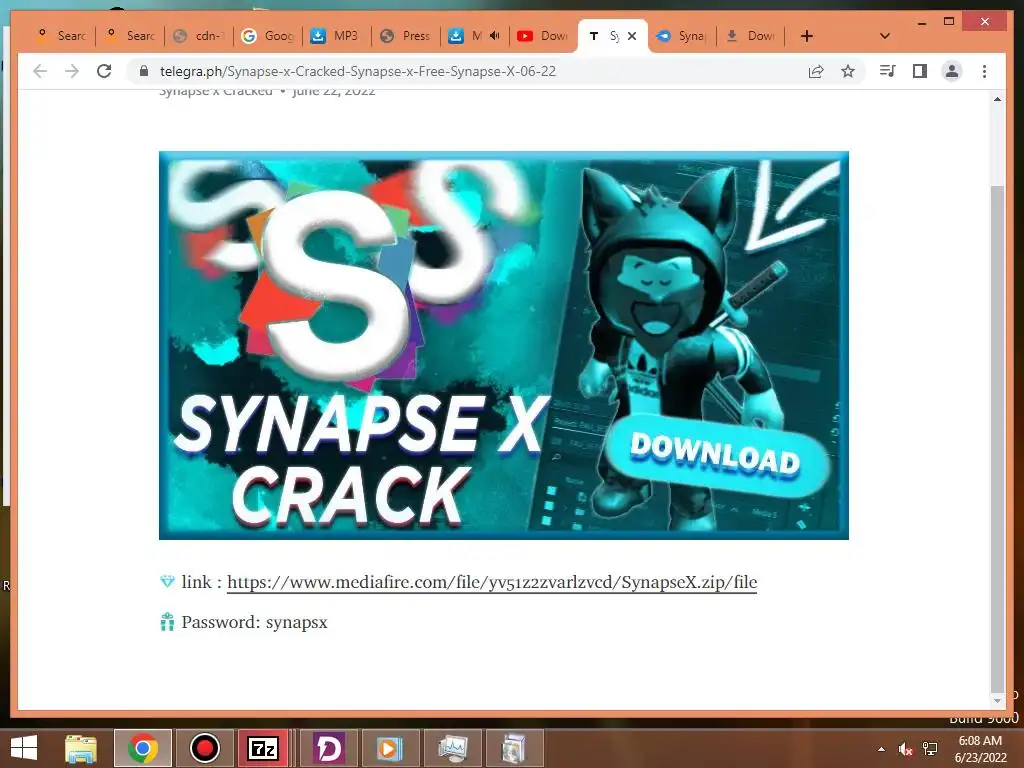Mute the tab playing audio
The width and height of the screenshot is (1024, 768).
[494, 36]
